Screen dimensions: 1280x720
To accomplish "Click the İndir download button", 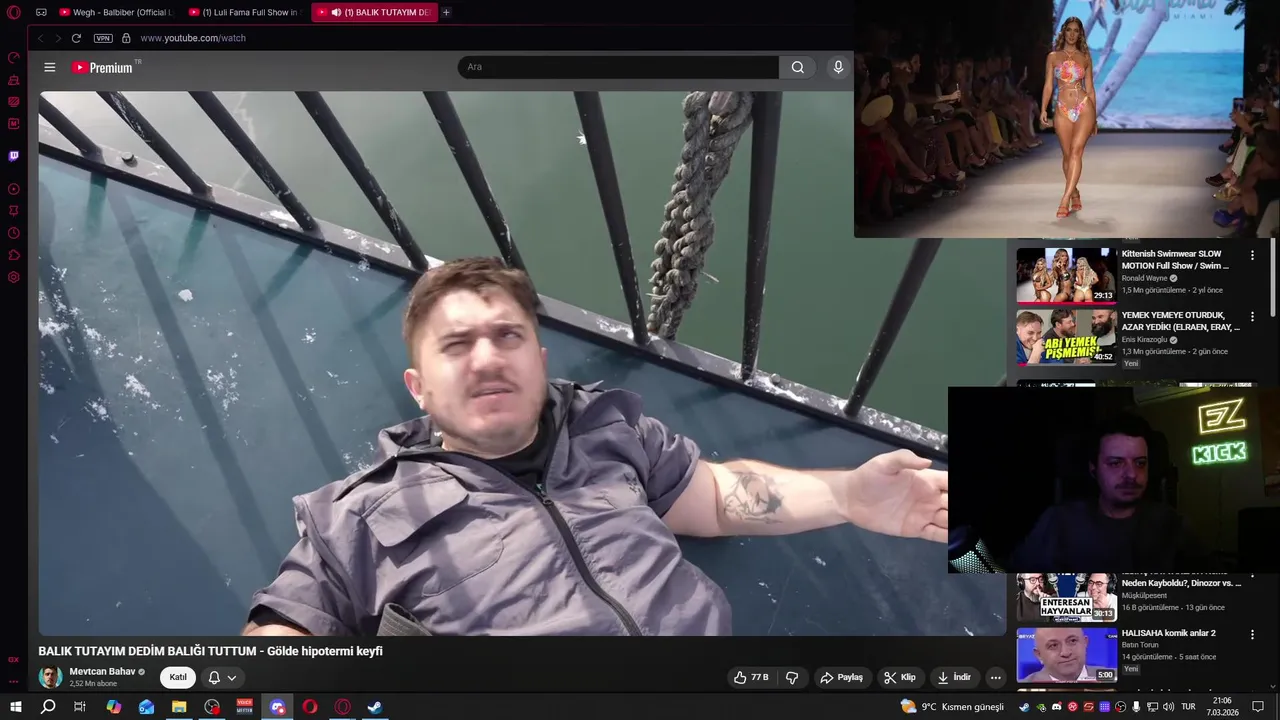I will click(x=954, y=677).
